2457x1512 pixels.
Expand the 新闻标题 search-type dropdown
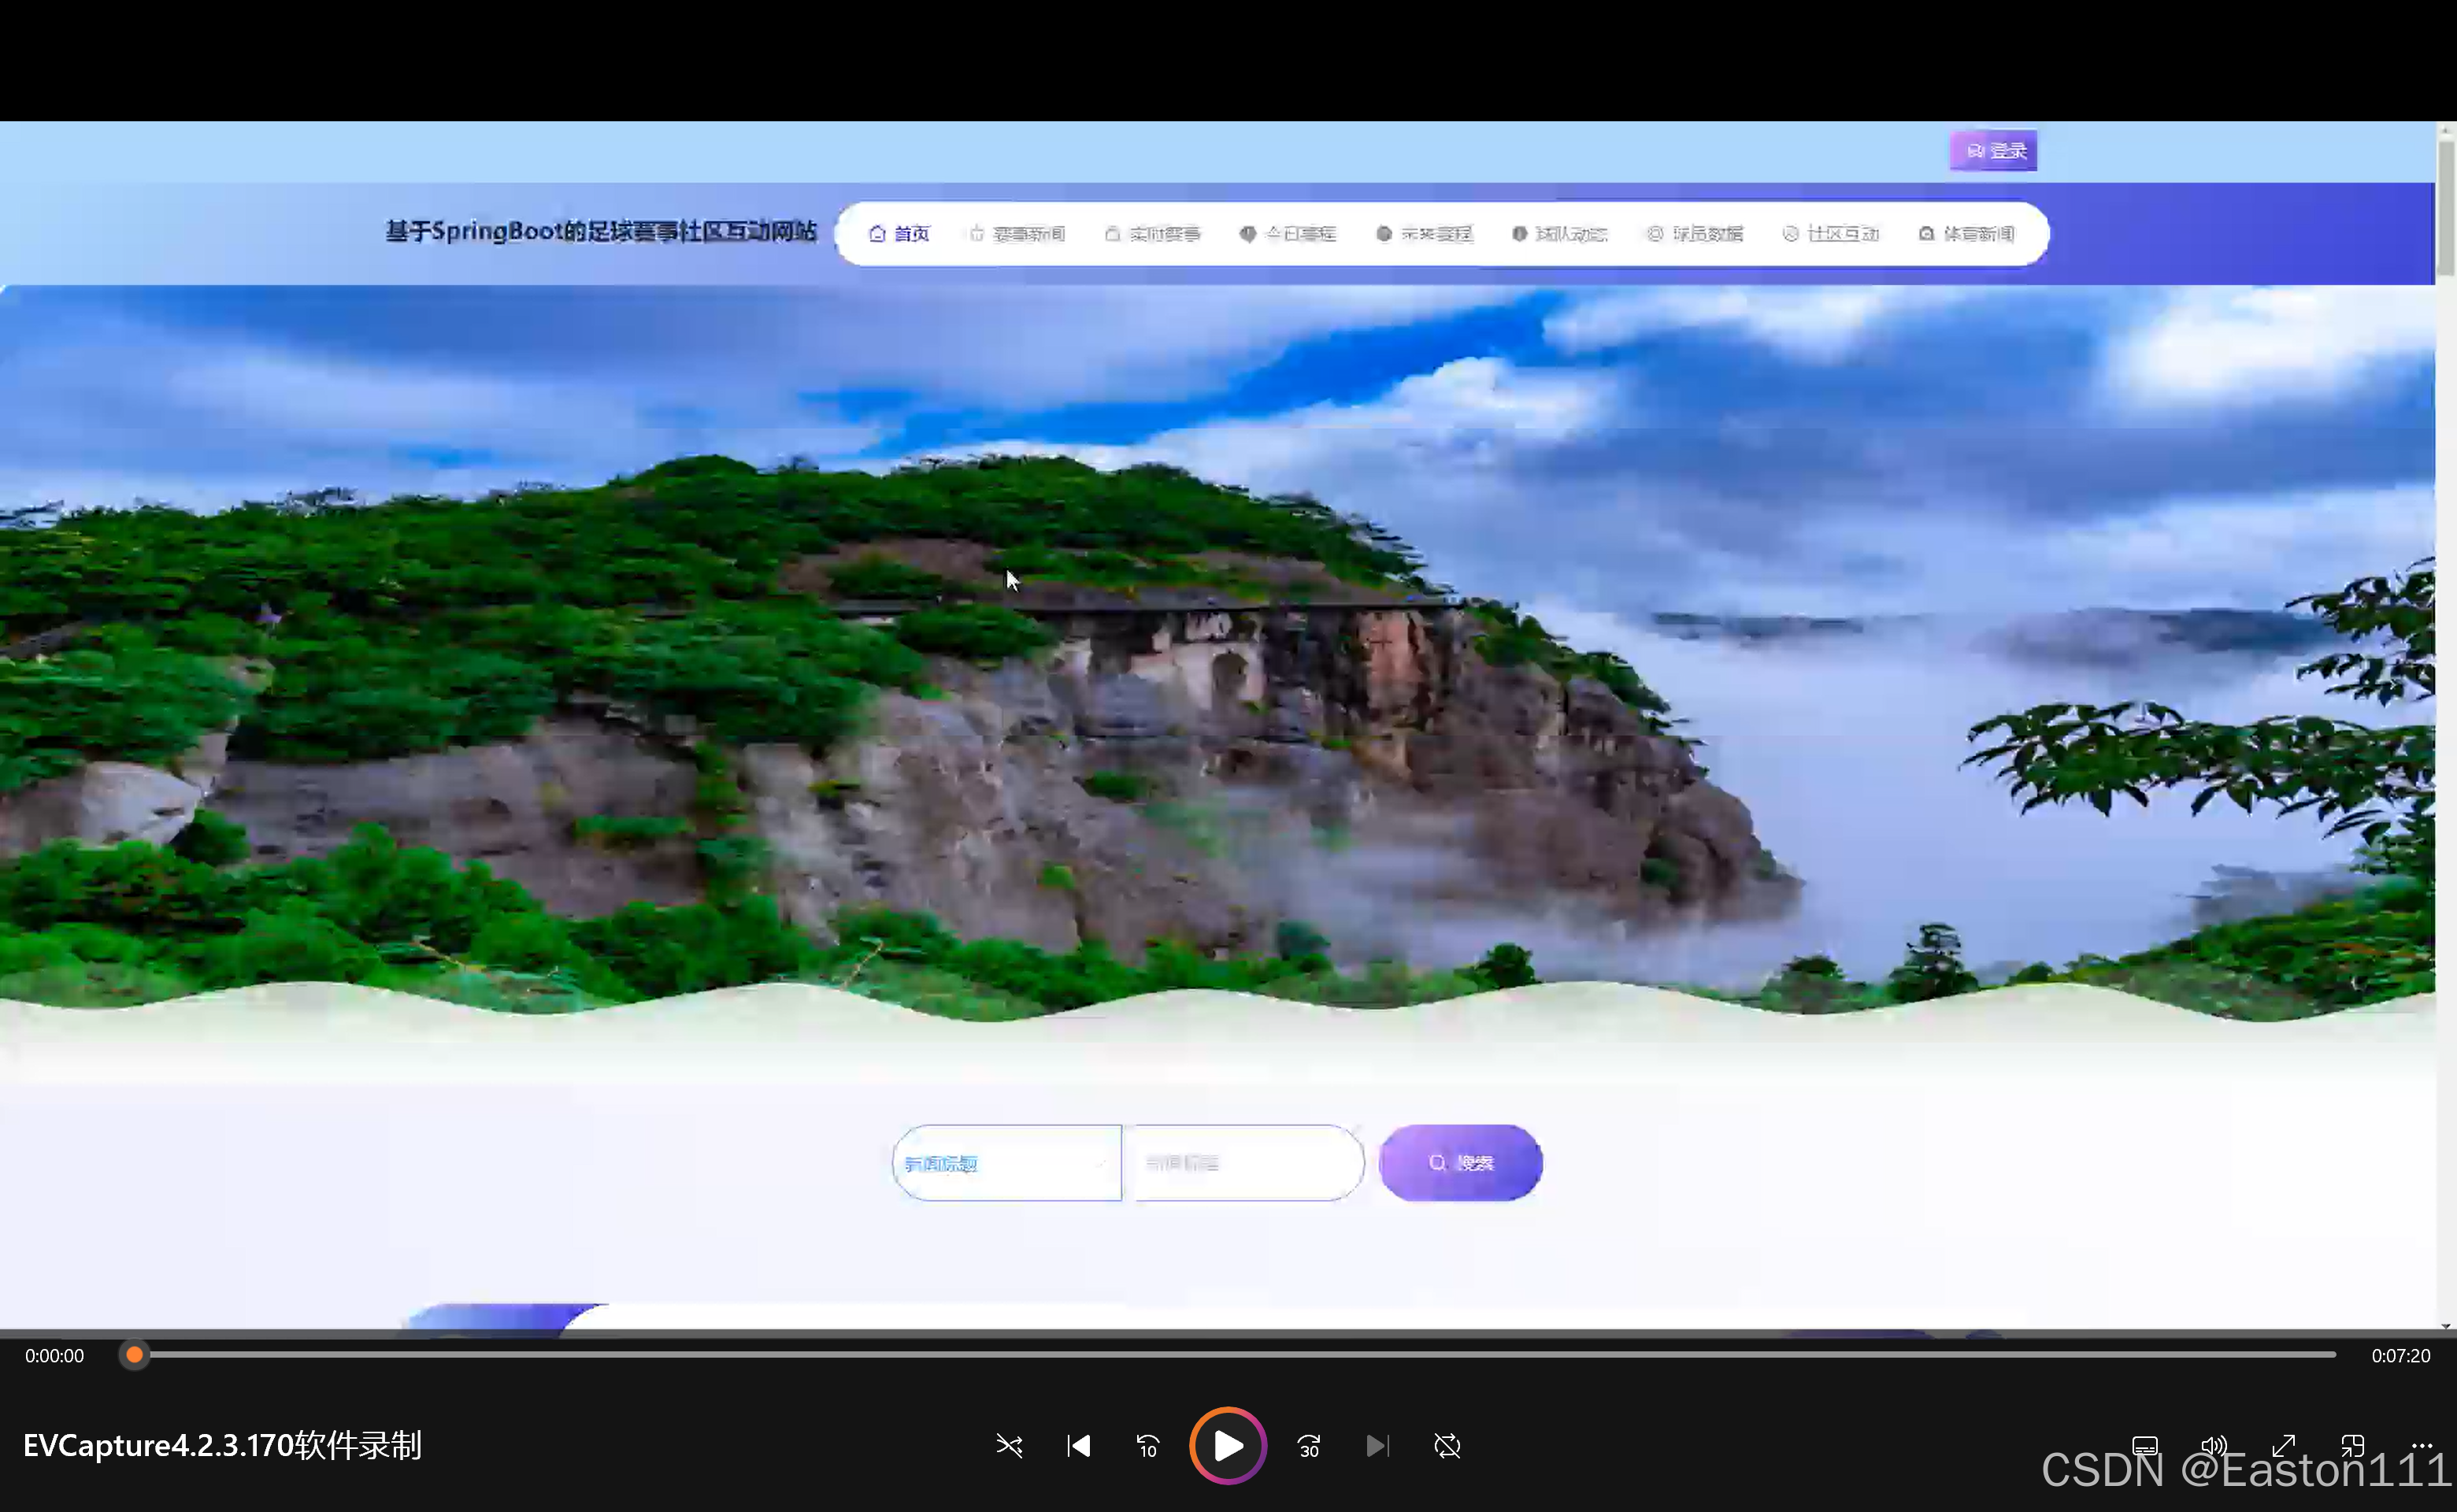coord(1006,1163)
